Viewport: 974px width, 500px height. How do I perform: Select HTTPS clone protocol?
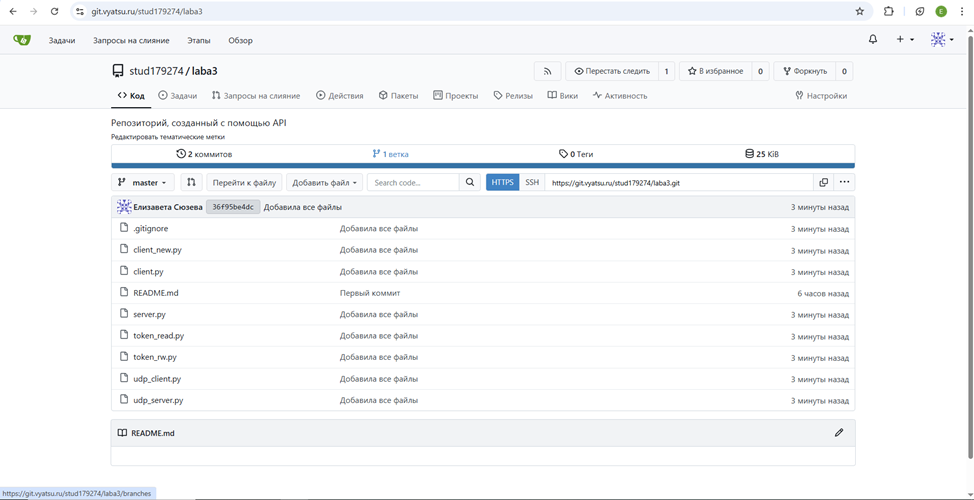[502, 182]
